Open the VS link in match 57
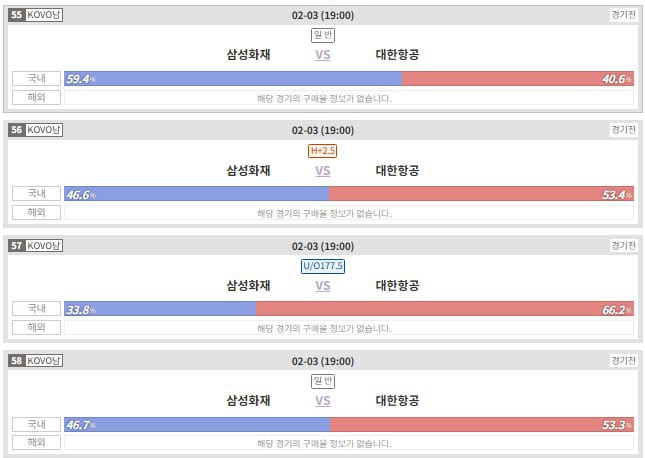Screen dimensions: 645x458 coord(322,285)
